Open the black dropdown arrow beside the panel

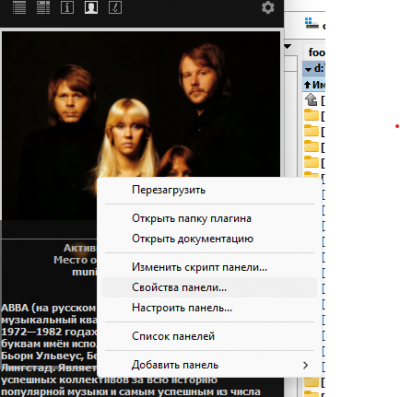288,46
